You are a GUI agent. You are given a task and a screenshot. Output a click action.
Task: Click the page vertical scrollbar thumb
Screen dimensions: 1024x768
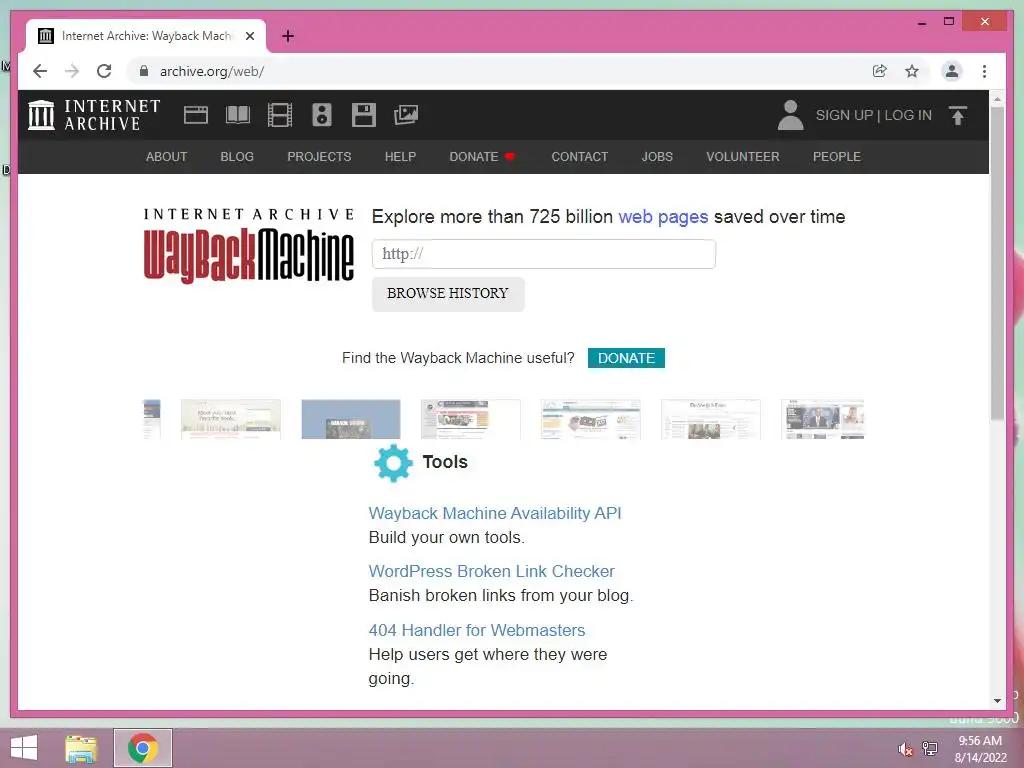pos(997,264)
